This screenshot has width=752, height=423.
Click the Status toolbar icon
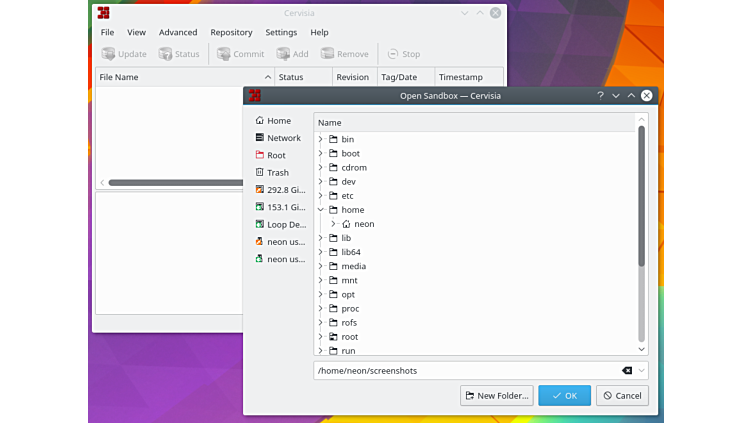tap(165, 54)
